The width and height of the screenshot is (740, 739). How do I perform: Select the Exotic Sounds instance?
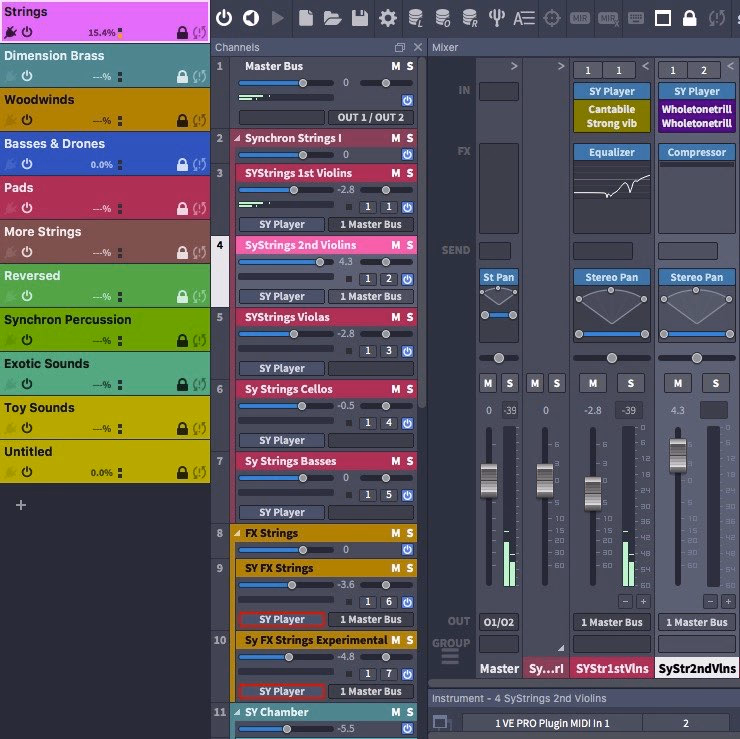tap(105, 373)
